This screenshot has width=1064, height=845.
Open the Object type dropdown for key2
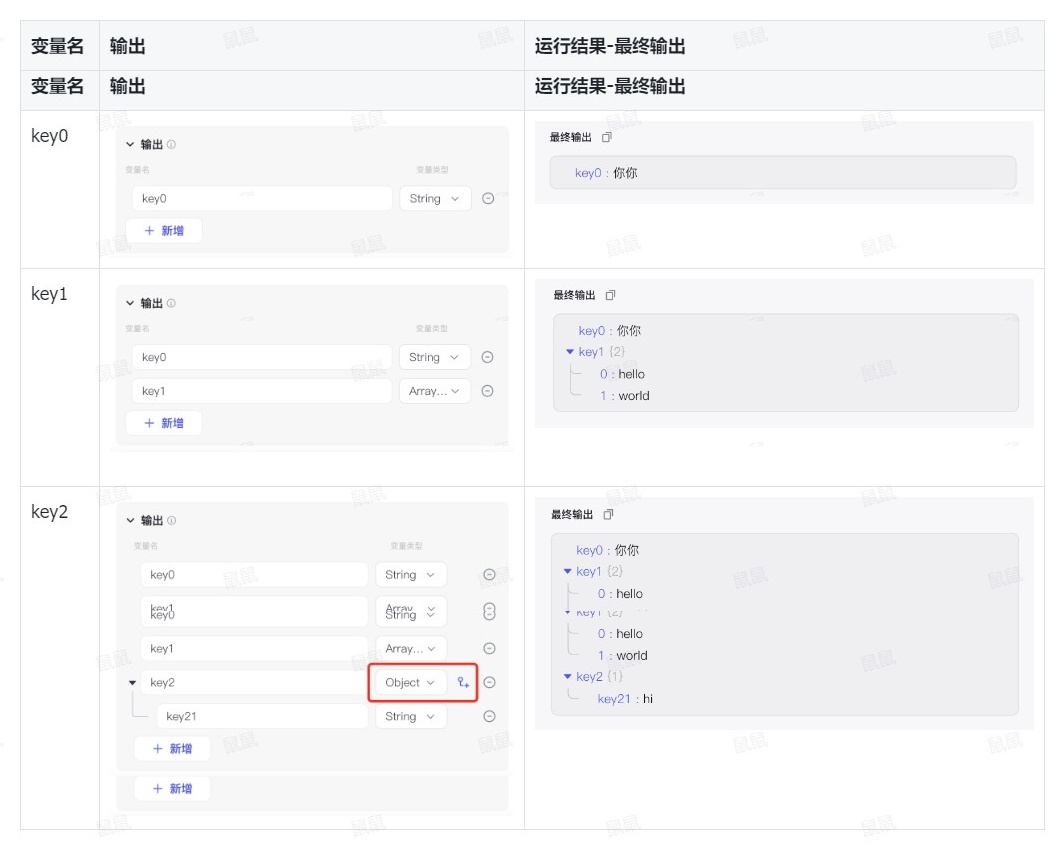click(411, 682)
